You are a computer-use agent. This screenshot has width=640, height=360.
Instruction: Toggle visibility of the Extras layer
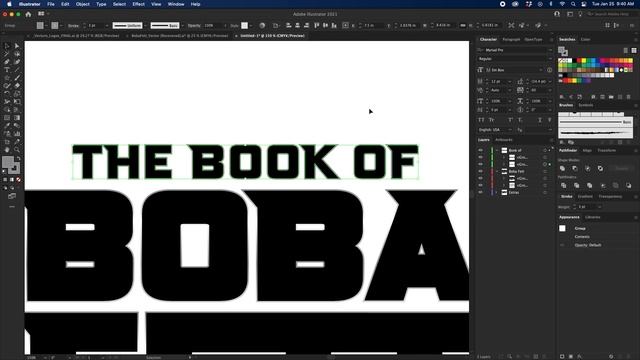tap(480, 192)
